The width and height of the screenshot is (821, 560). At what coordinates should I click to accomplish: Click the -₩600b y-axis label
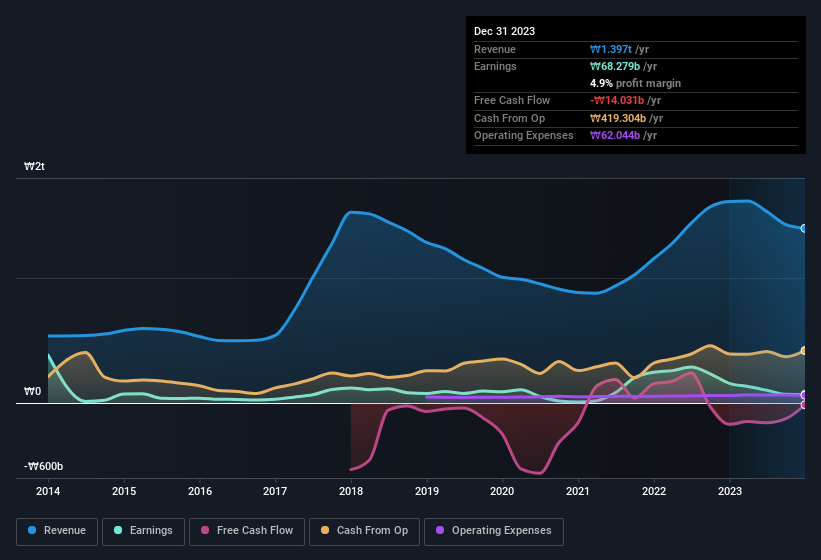coord(44,467)
